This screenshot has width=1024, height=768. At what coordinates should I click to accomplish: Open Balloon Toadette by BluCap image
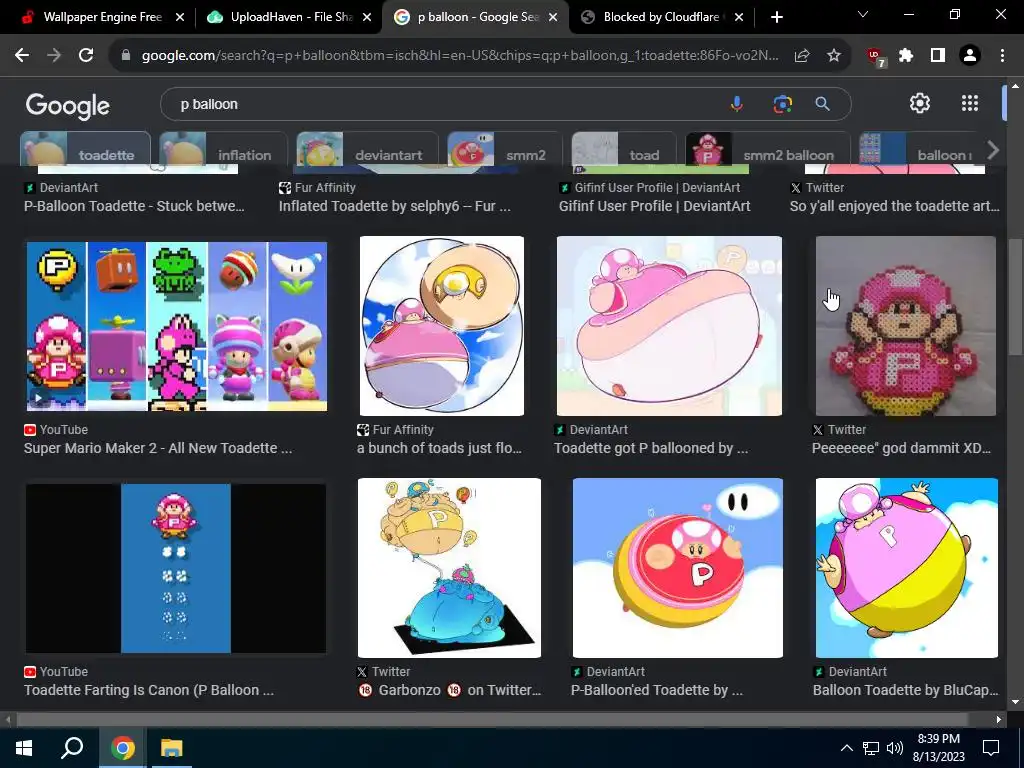coord(906,568)
